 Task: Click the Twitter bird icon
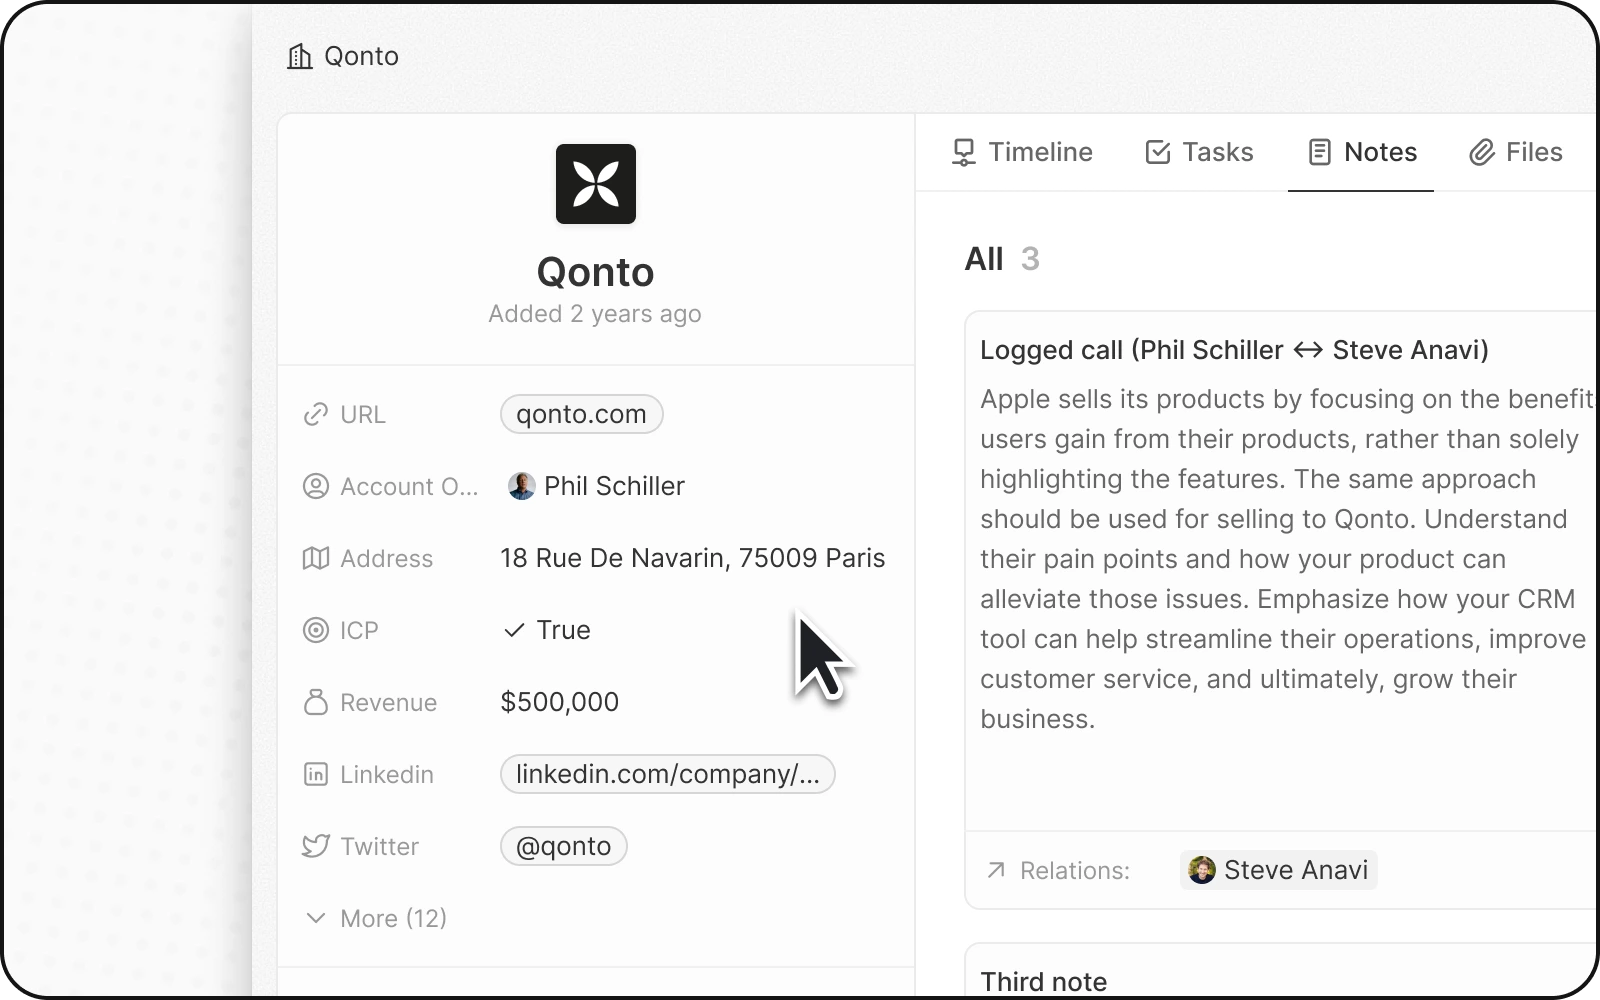tap(316, 846)
